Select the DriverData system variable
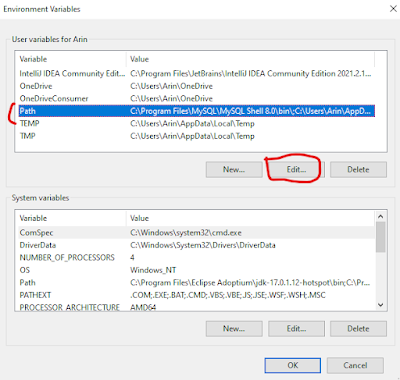Screen dimensions: 400x380 click(197, 245)
